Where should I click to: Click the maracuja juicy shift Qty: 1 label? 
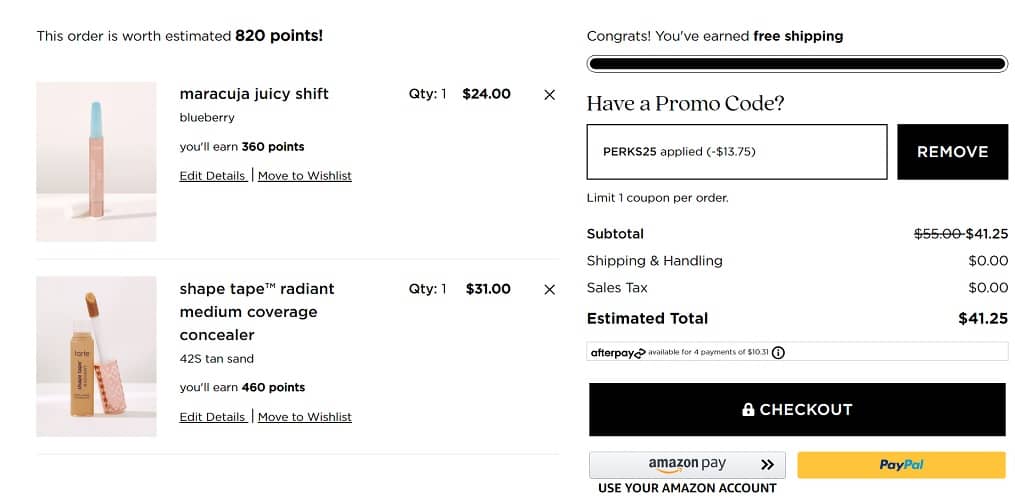[x=428, y=94]
